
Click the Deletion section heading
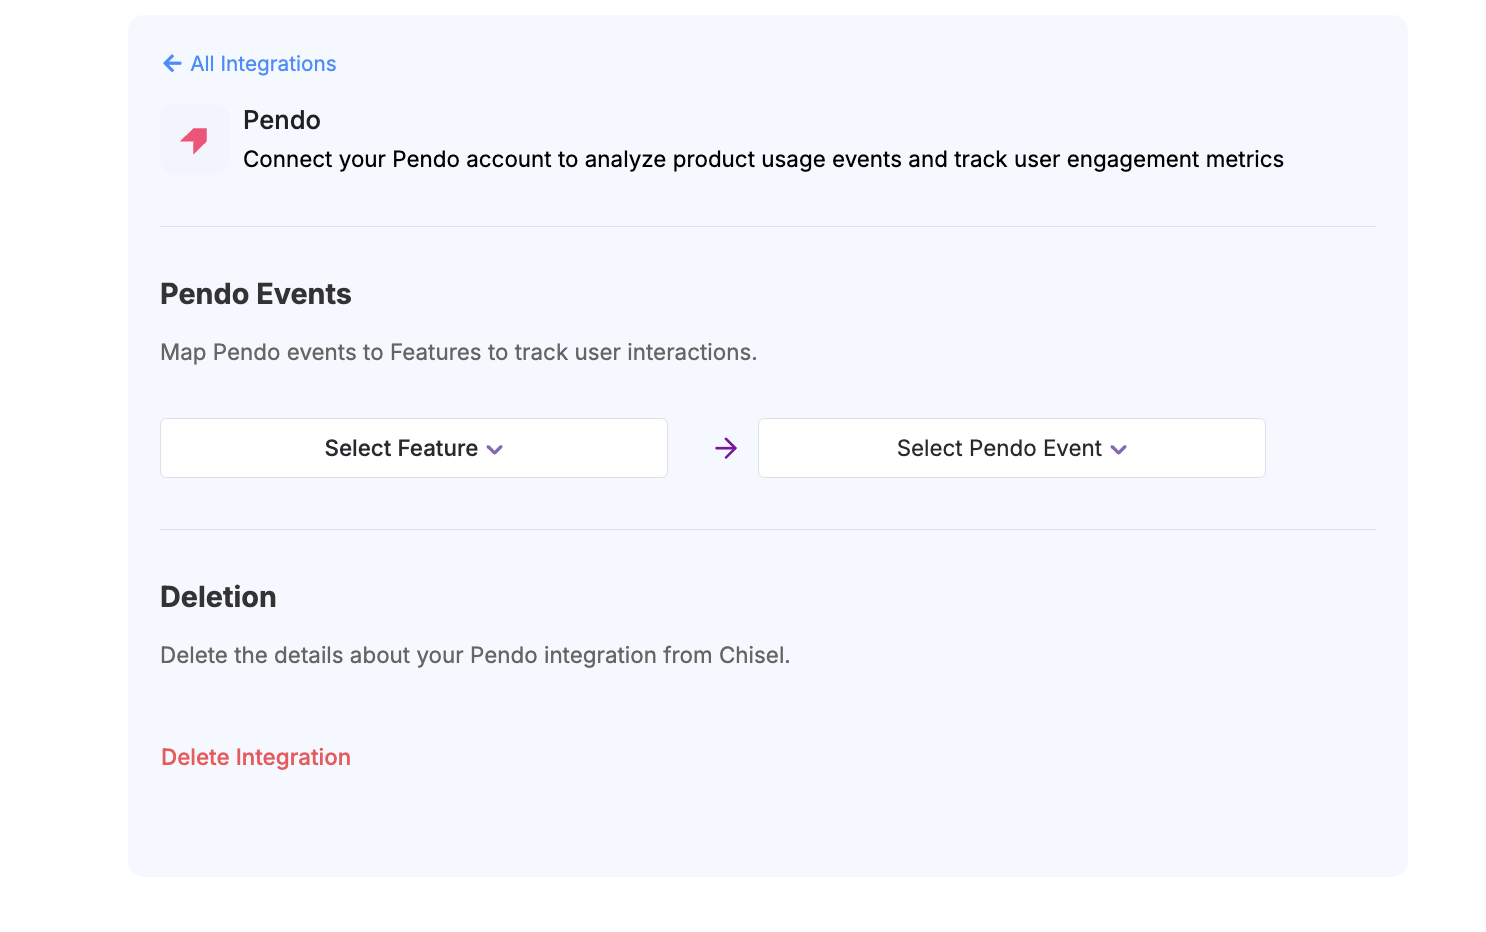[218, 597]
